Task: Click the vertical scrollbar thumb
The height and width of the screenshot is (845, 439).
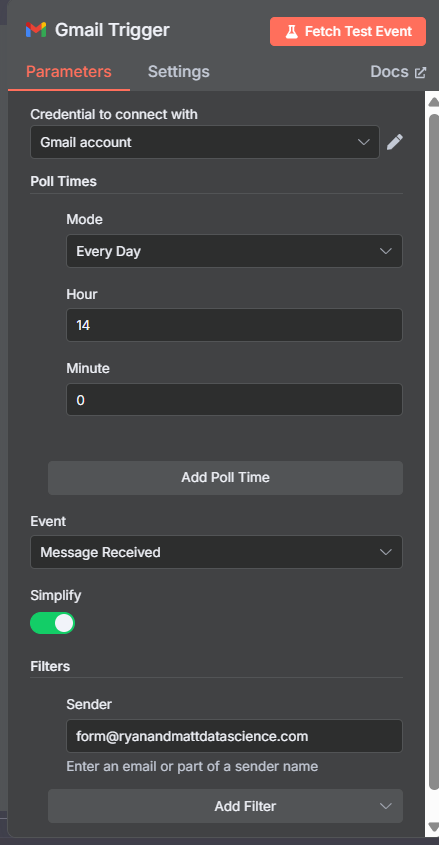Action: 434,453
